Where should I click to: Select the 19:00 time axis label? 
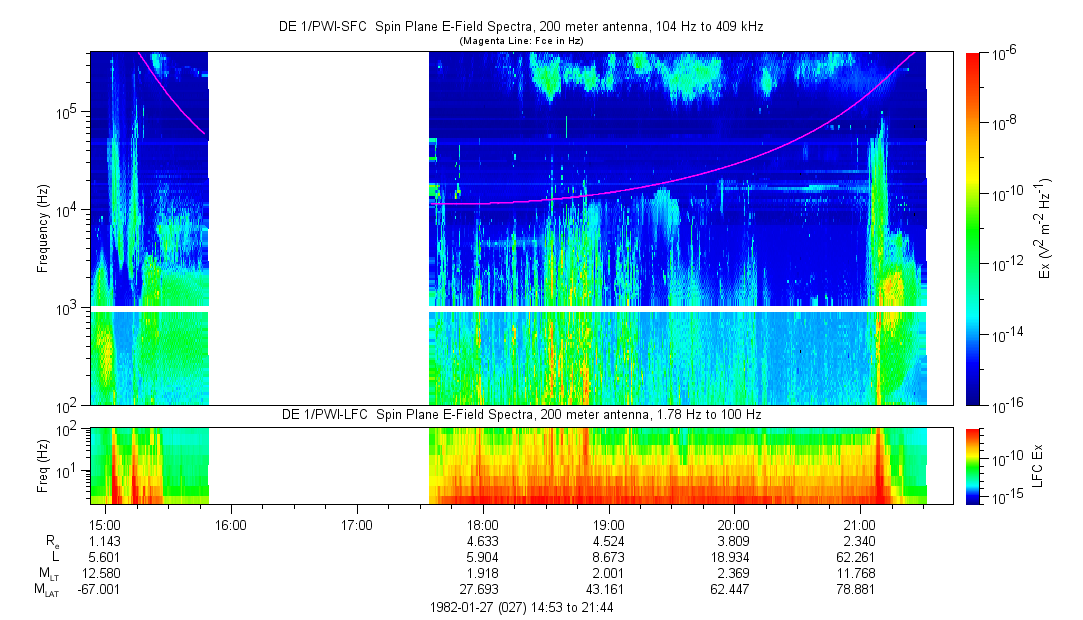609,524
